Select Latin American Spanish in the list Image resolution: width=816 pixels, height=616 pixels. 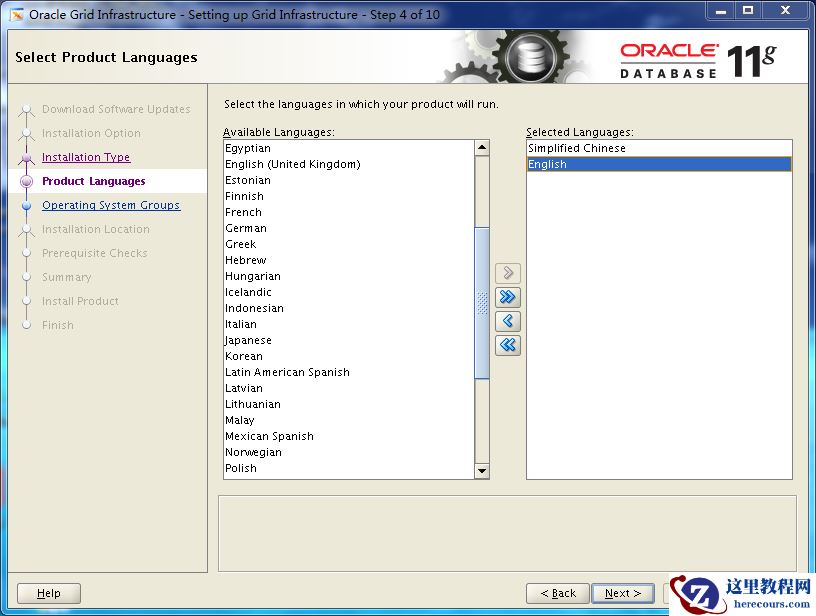[349, 373]
